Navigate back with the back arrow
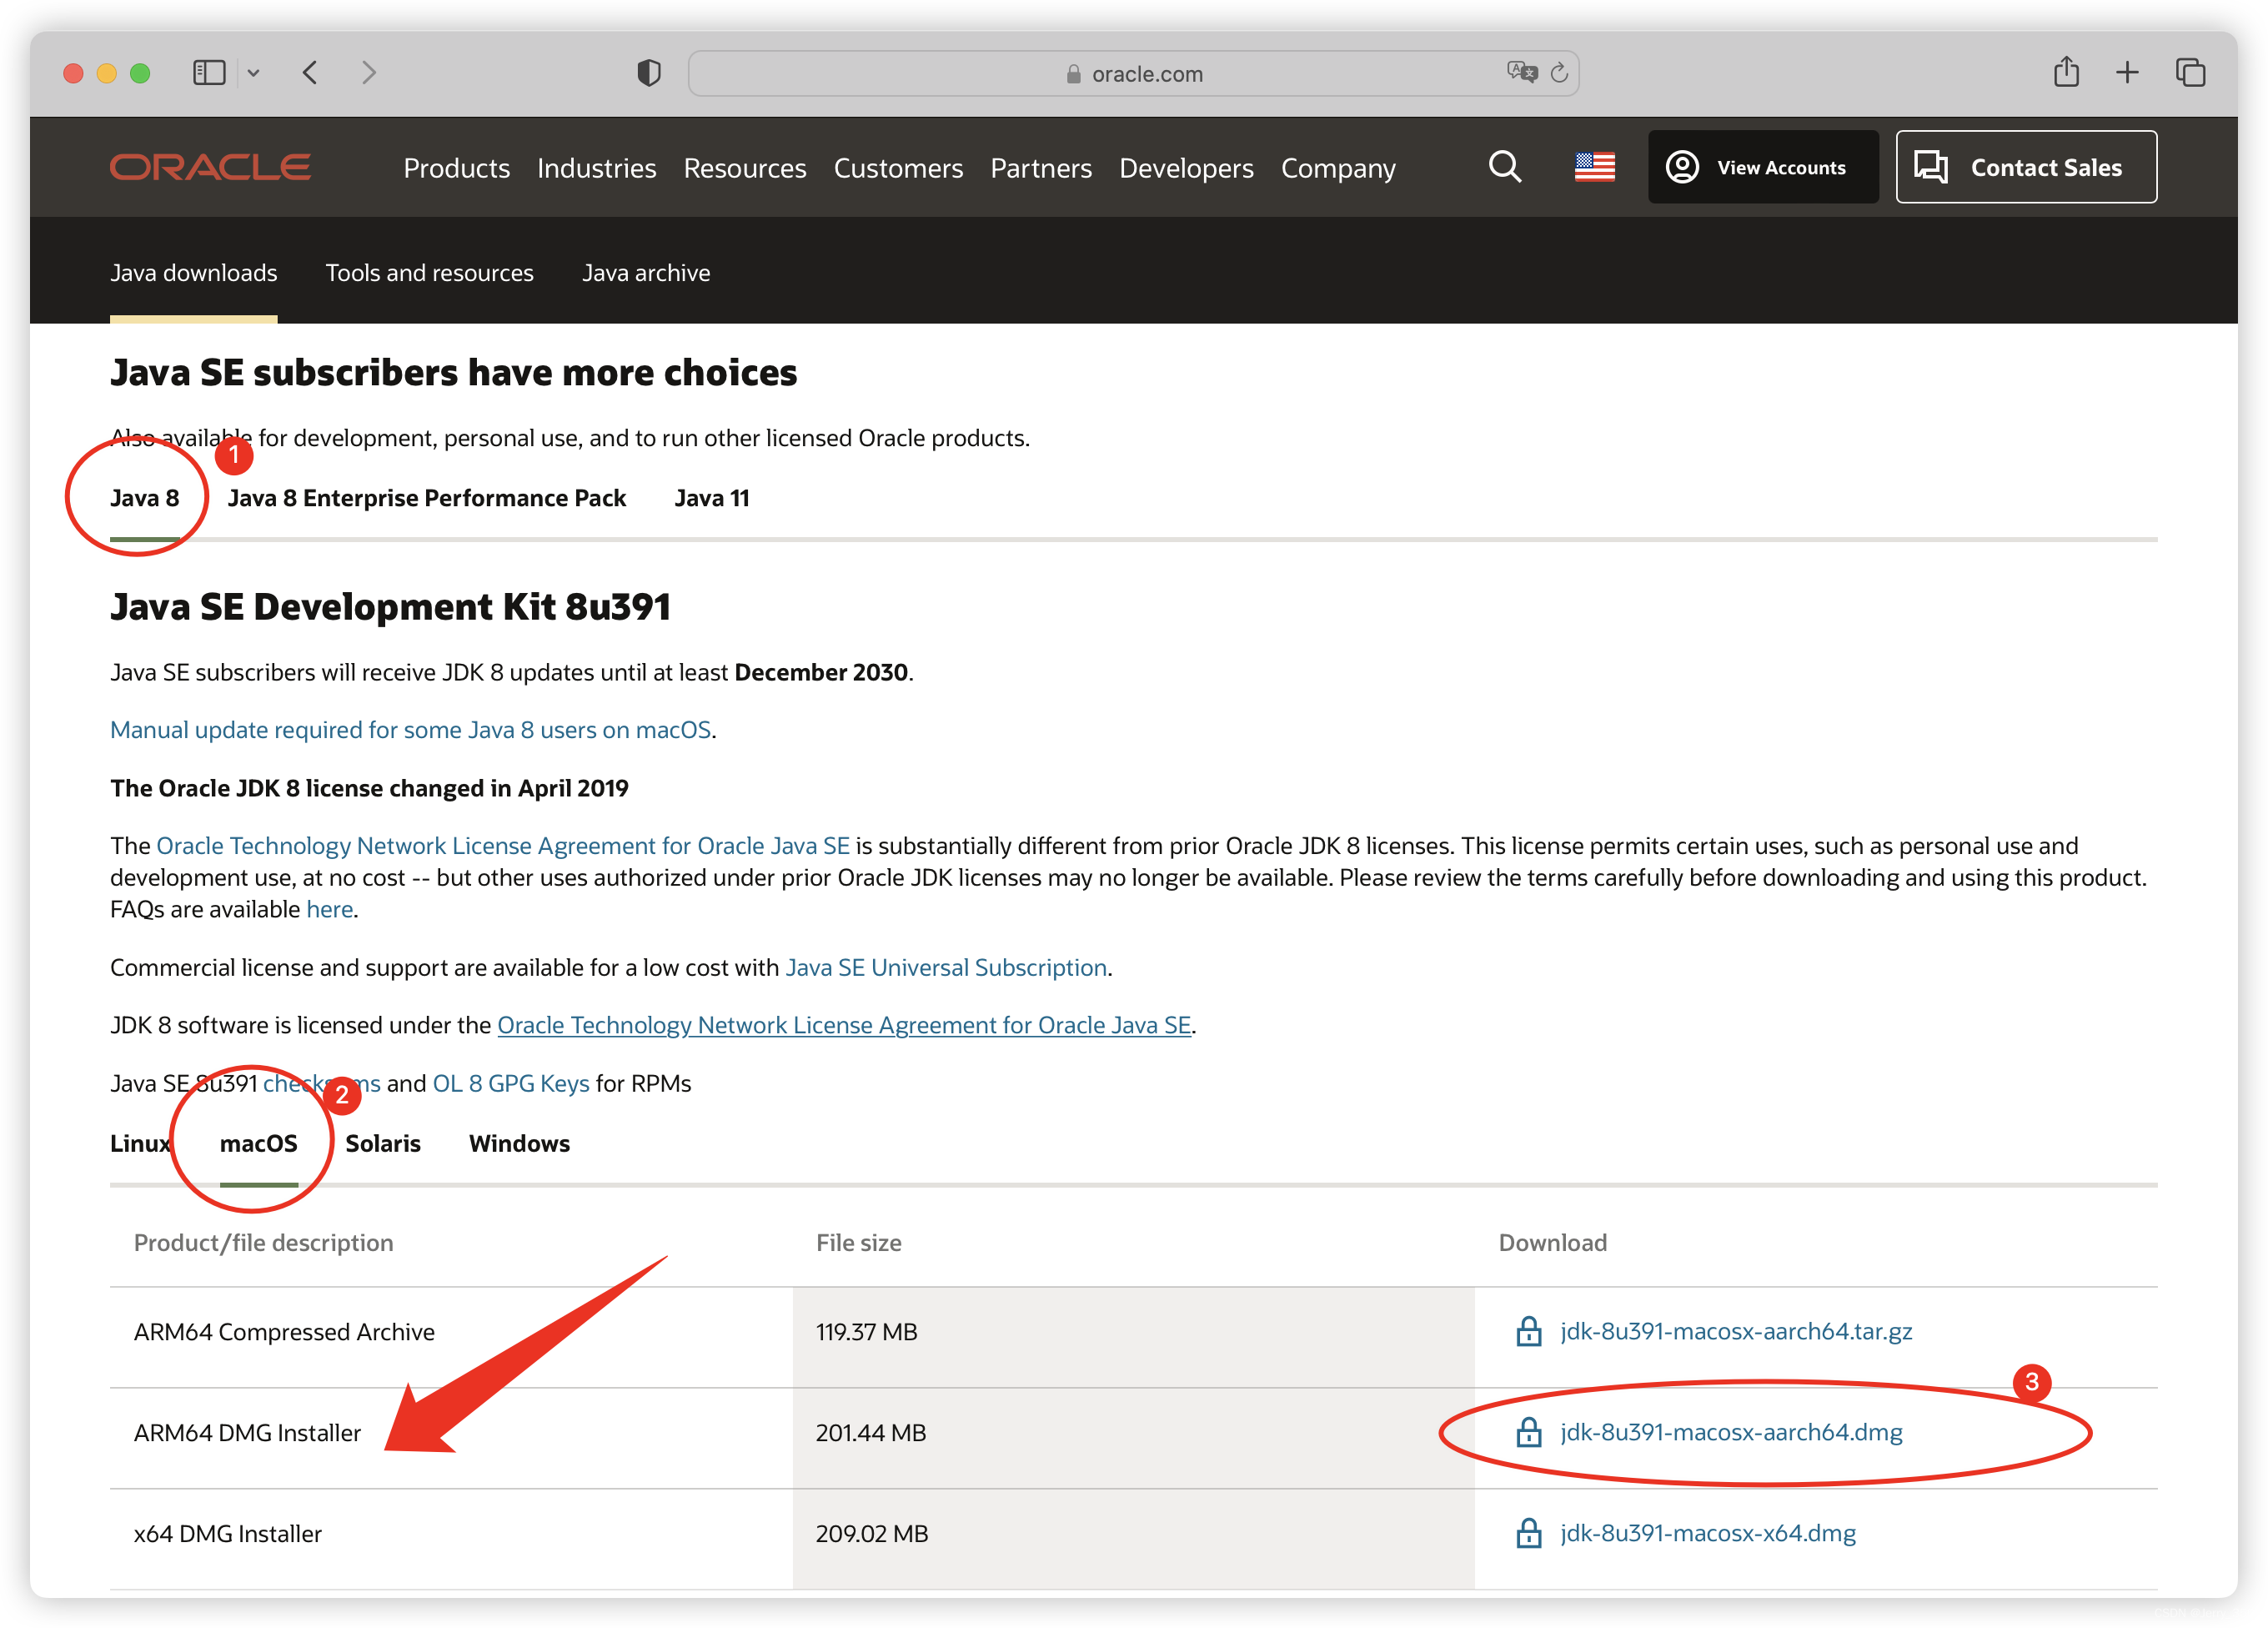Viewport: 2268px width, 1628px height. tap(309, 72)
